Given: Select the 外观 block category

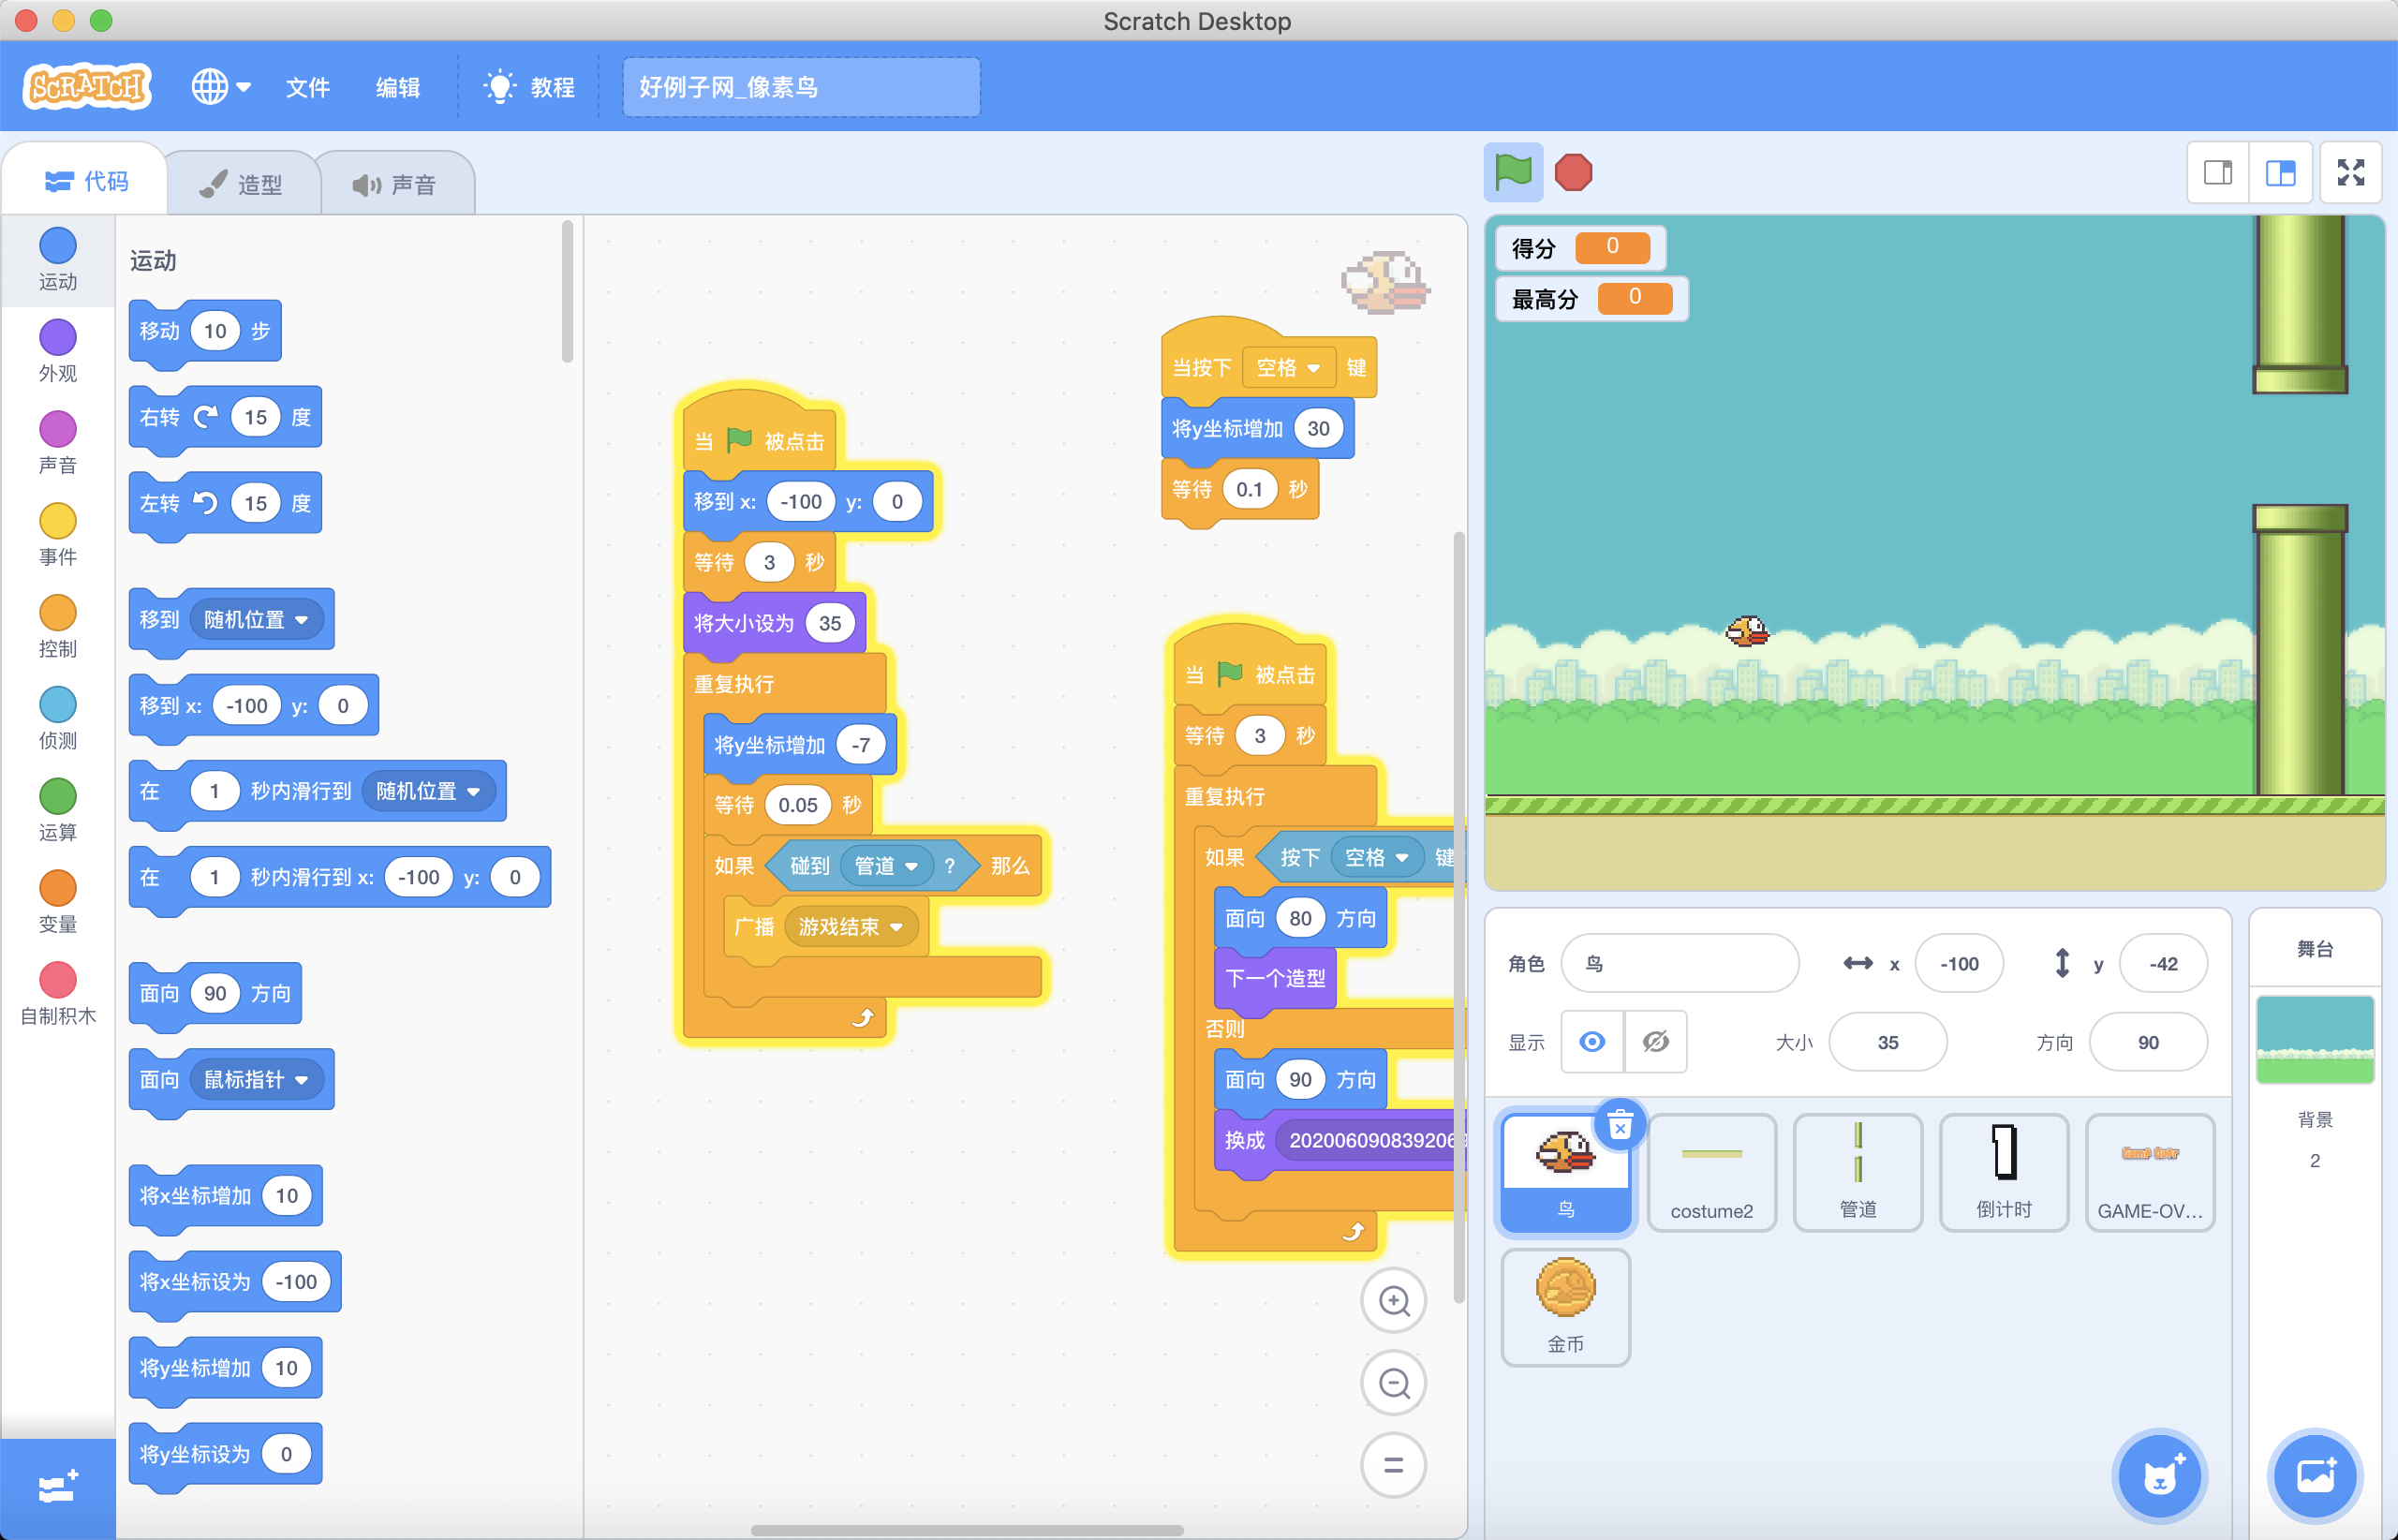Looking at the screenshot, I should [58, 351].
